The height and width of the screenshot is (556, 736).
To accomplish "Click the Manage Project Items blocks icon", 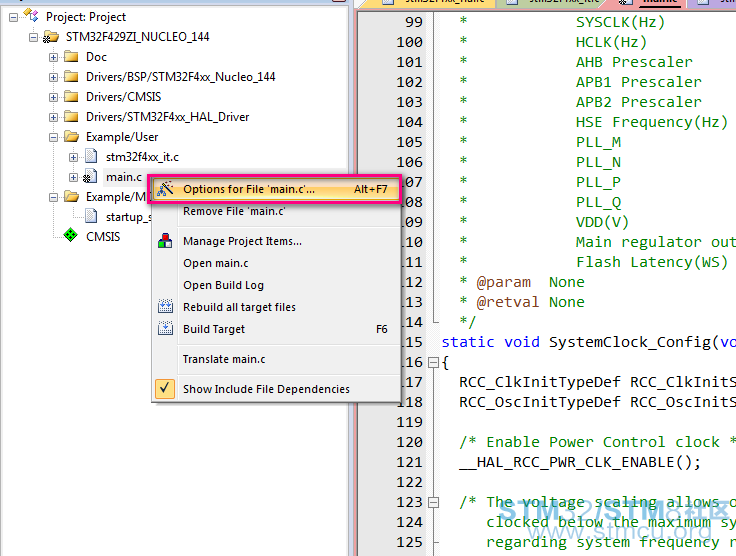I will click(x=165, y=241).
